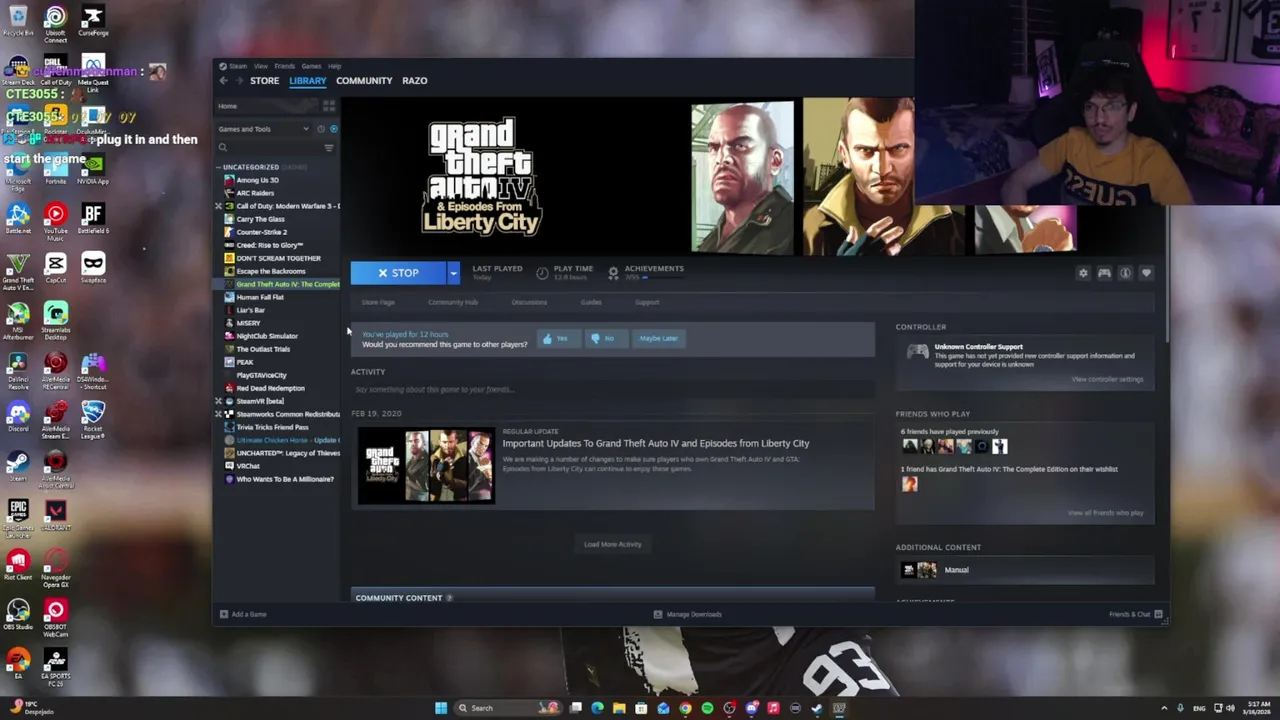This screenshot has width=1280, height=720.
Task: Click Load More Activity
Action: (612, 544)
